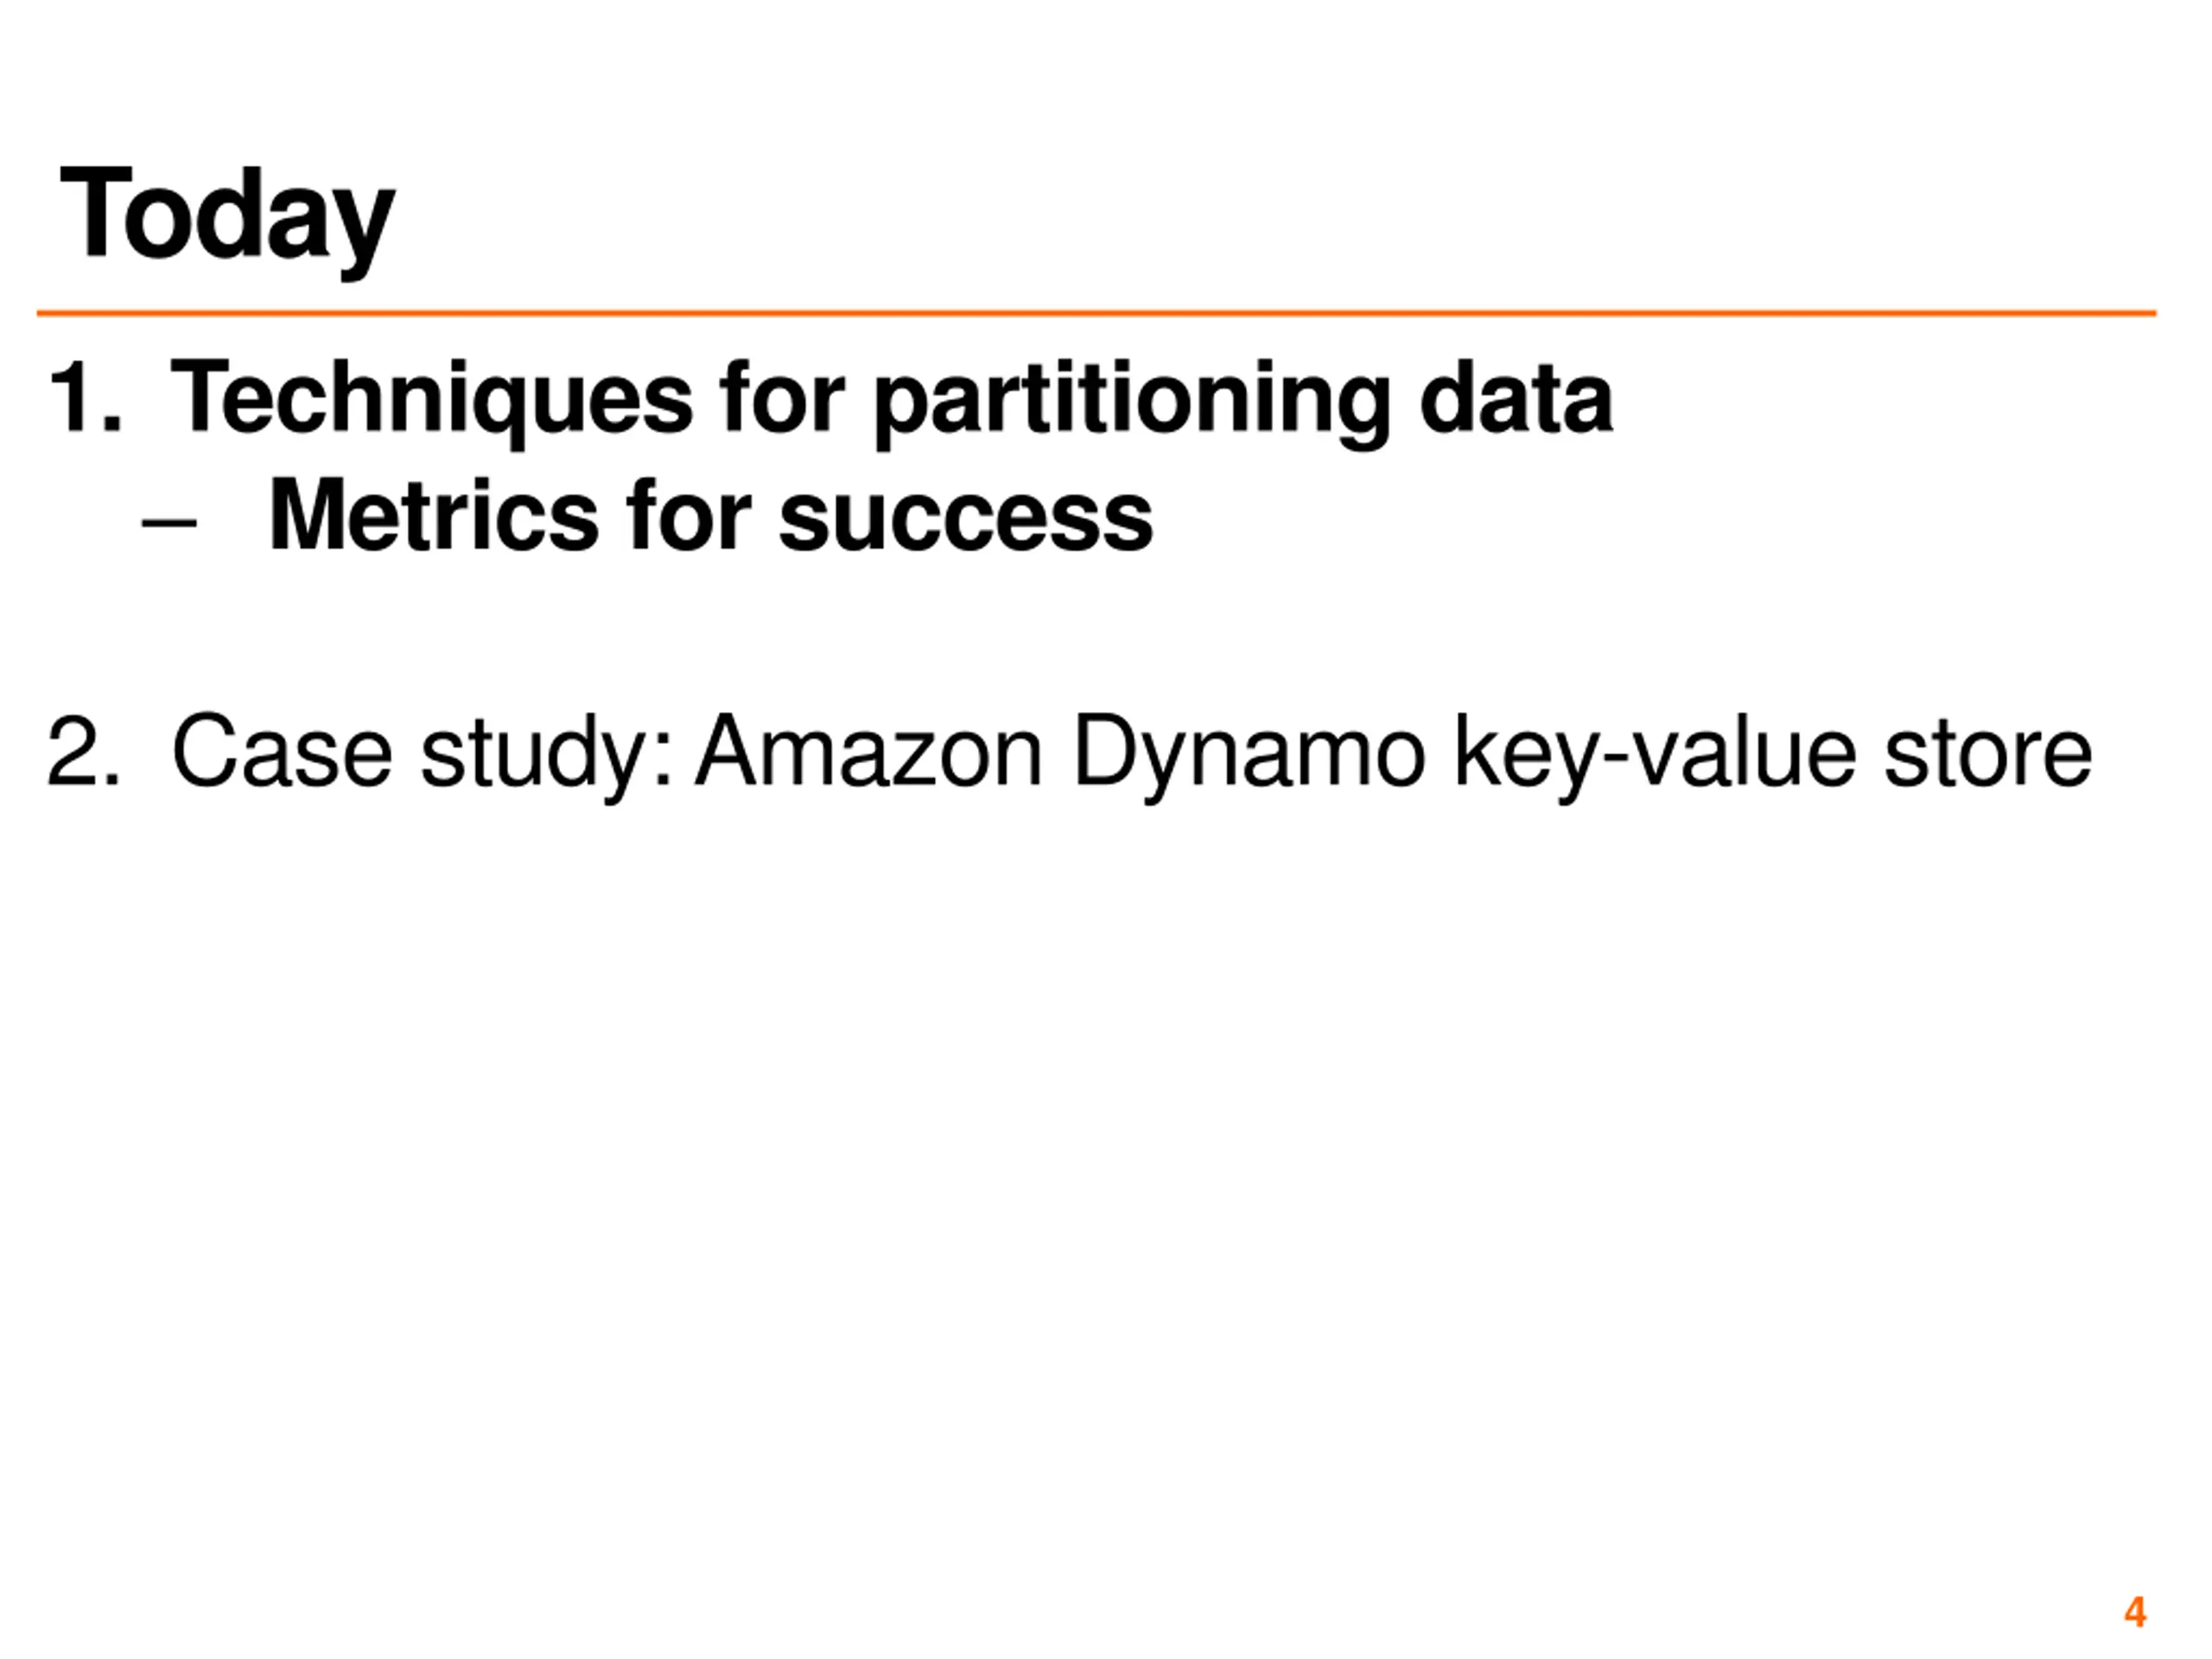Click the word "Amazon" in item two
Screen dimensions: 2212x1659
pos(869,752)
